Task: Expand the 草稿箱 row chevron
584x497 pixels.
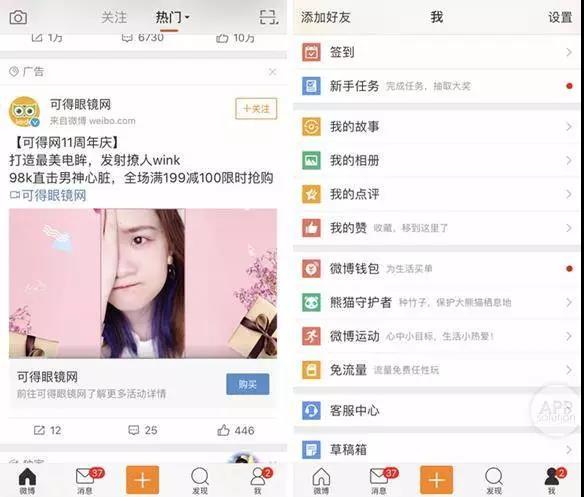Action: [x=569, y=450]
